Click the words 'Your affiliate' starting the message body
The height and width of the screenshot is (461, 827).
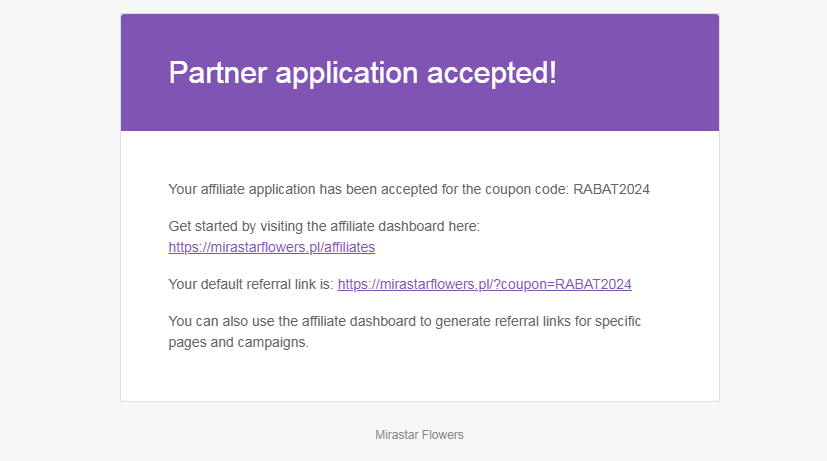[207, 189]
